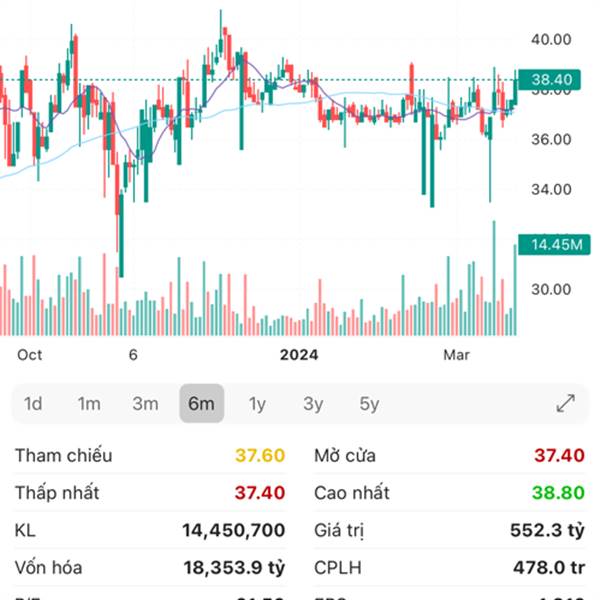Open the 5y timeframe chart

coord(369,404)
